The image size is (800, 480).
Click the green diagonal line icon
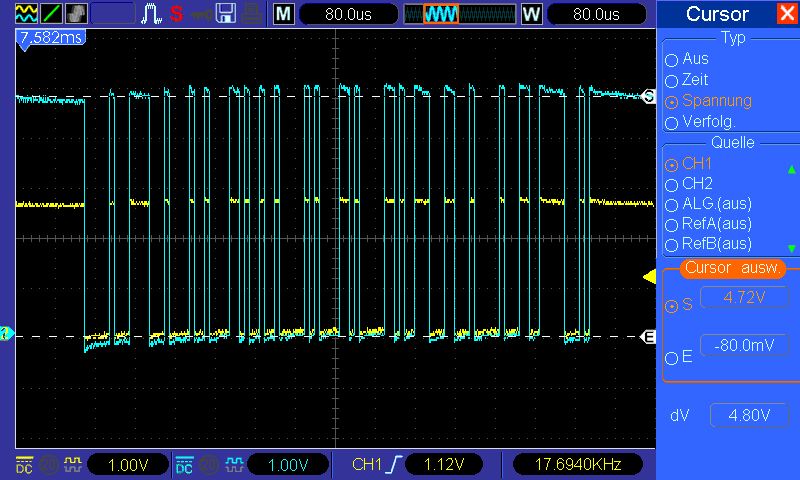coord(50,14)
